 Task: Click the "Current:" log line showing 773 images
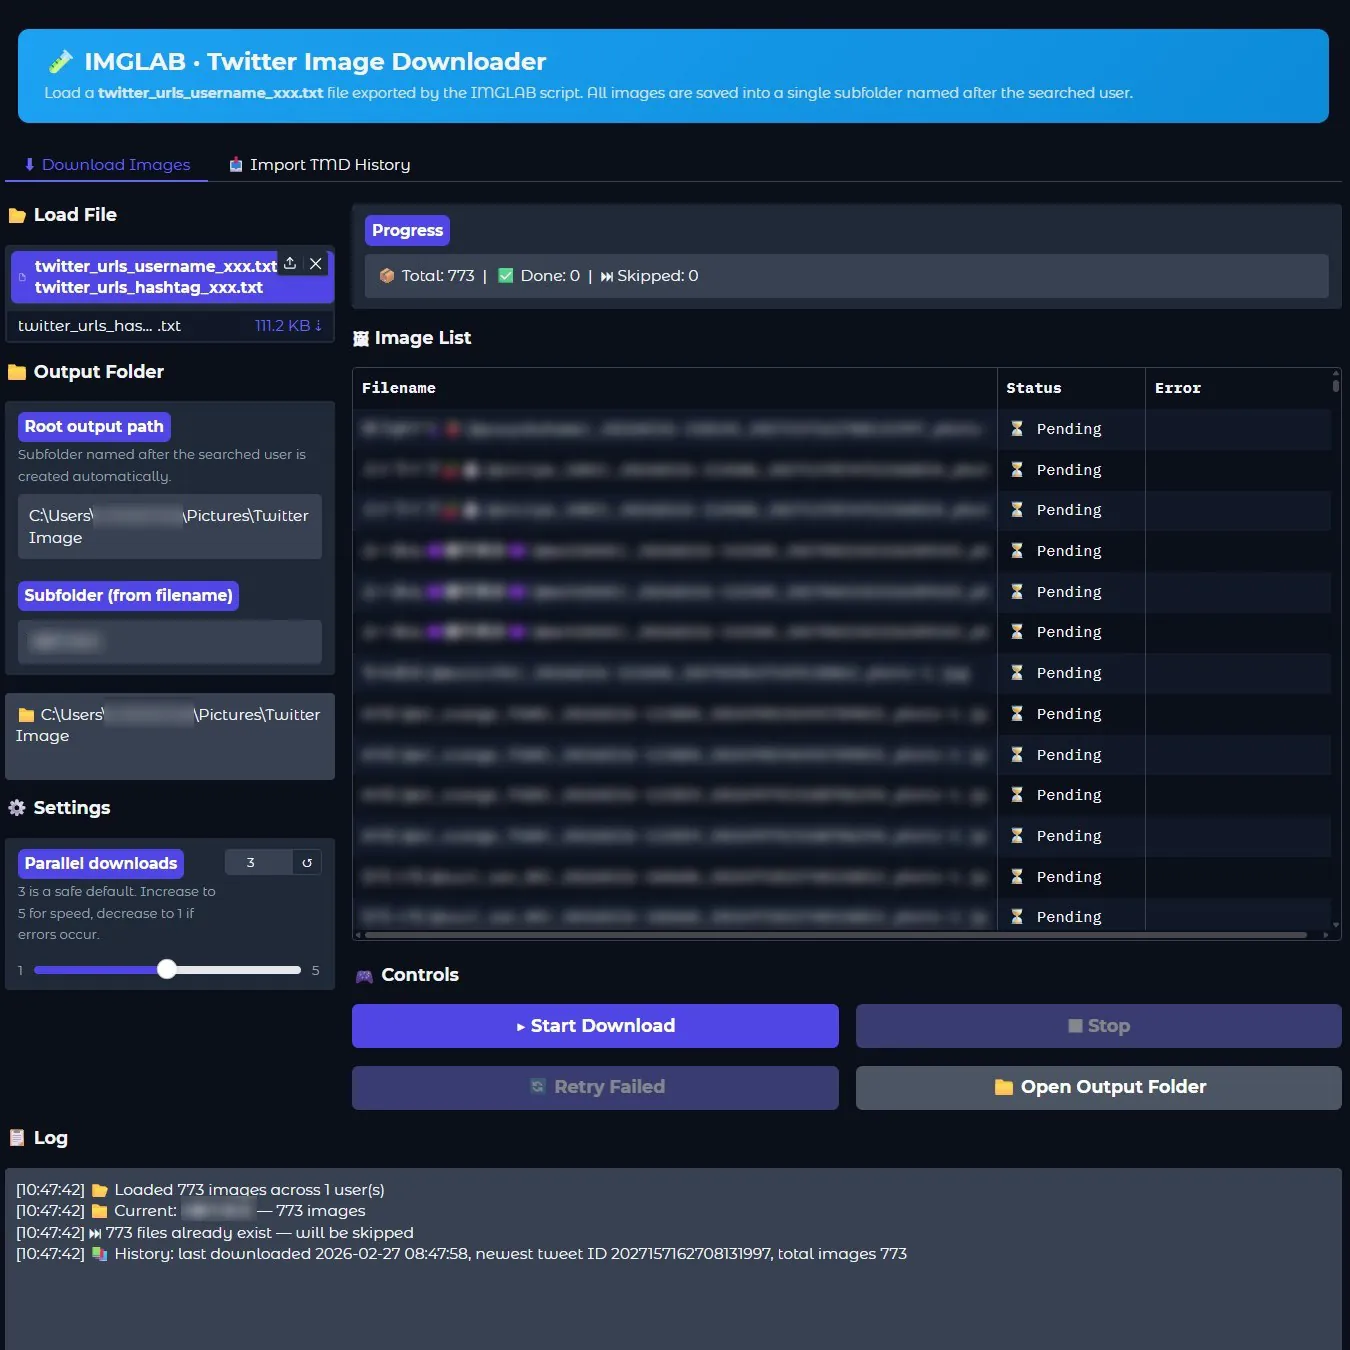pyautogui.click(x=191, y=1211)
